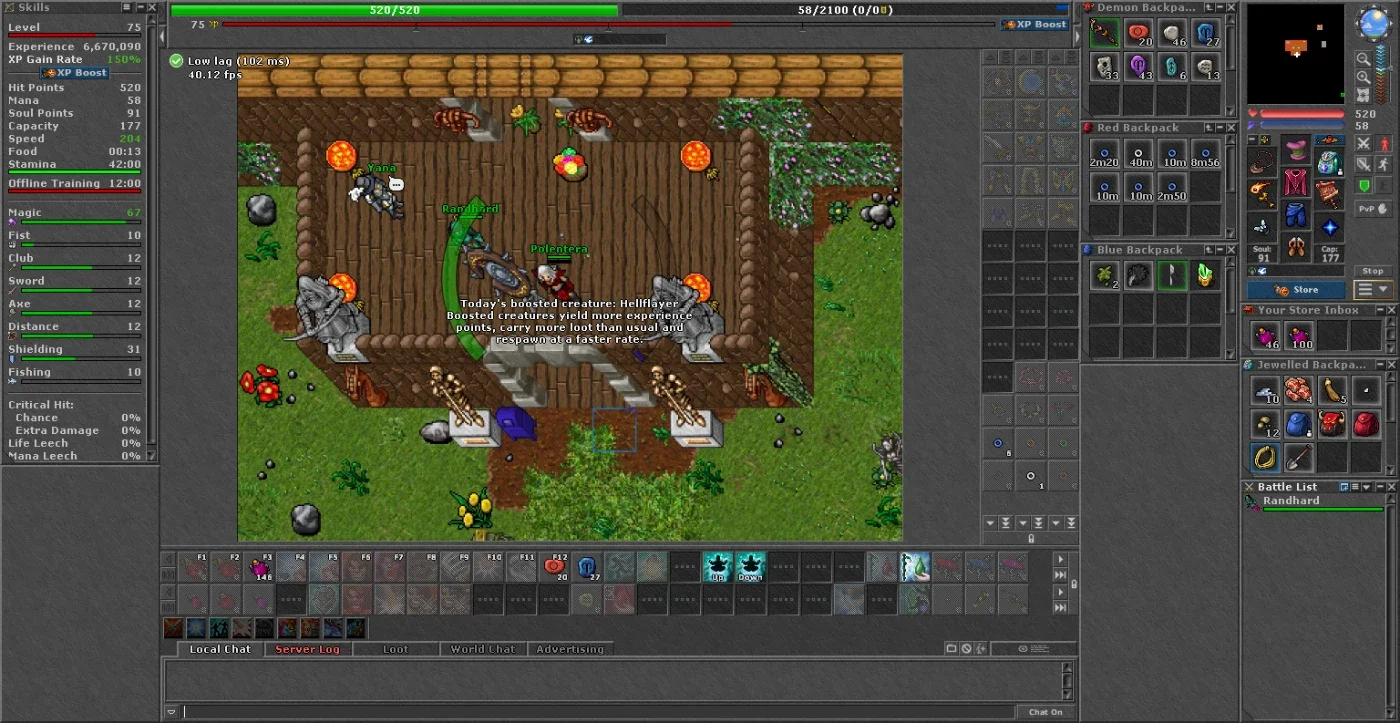Click the backpack equipment slot

[x=1329, y=160]
